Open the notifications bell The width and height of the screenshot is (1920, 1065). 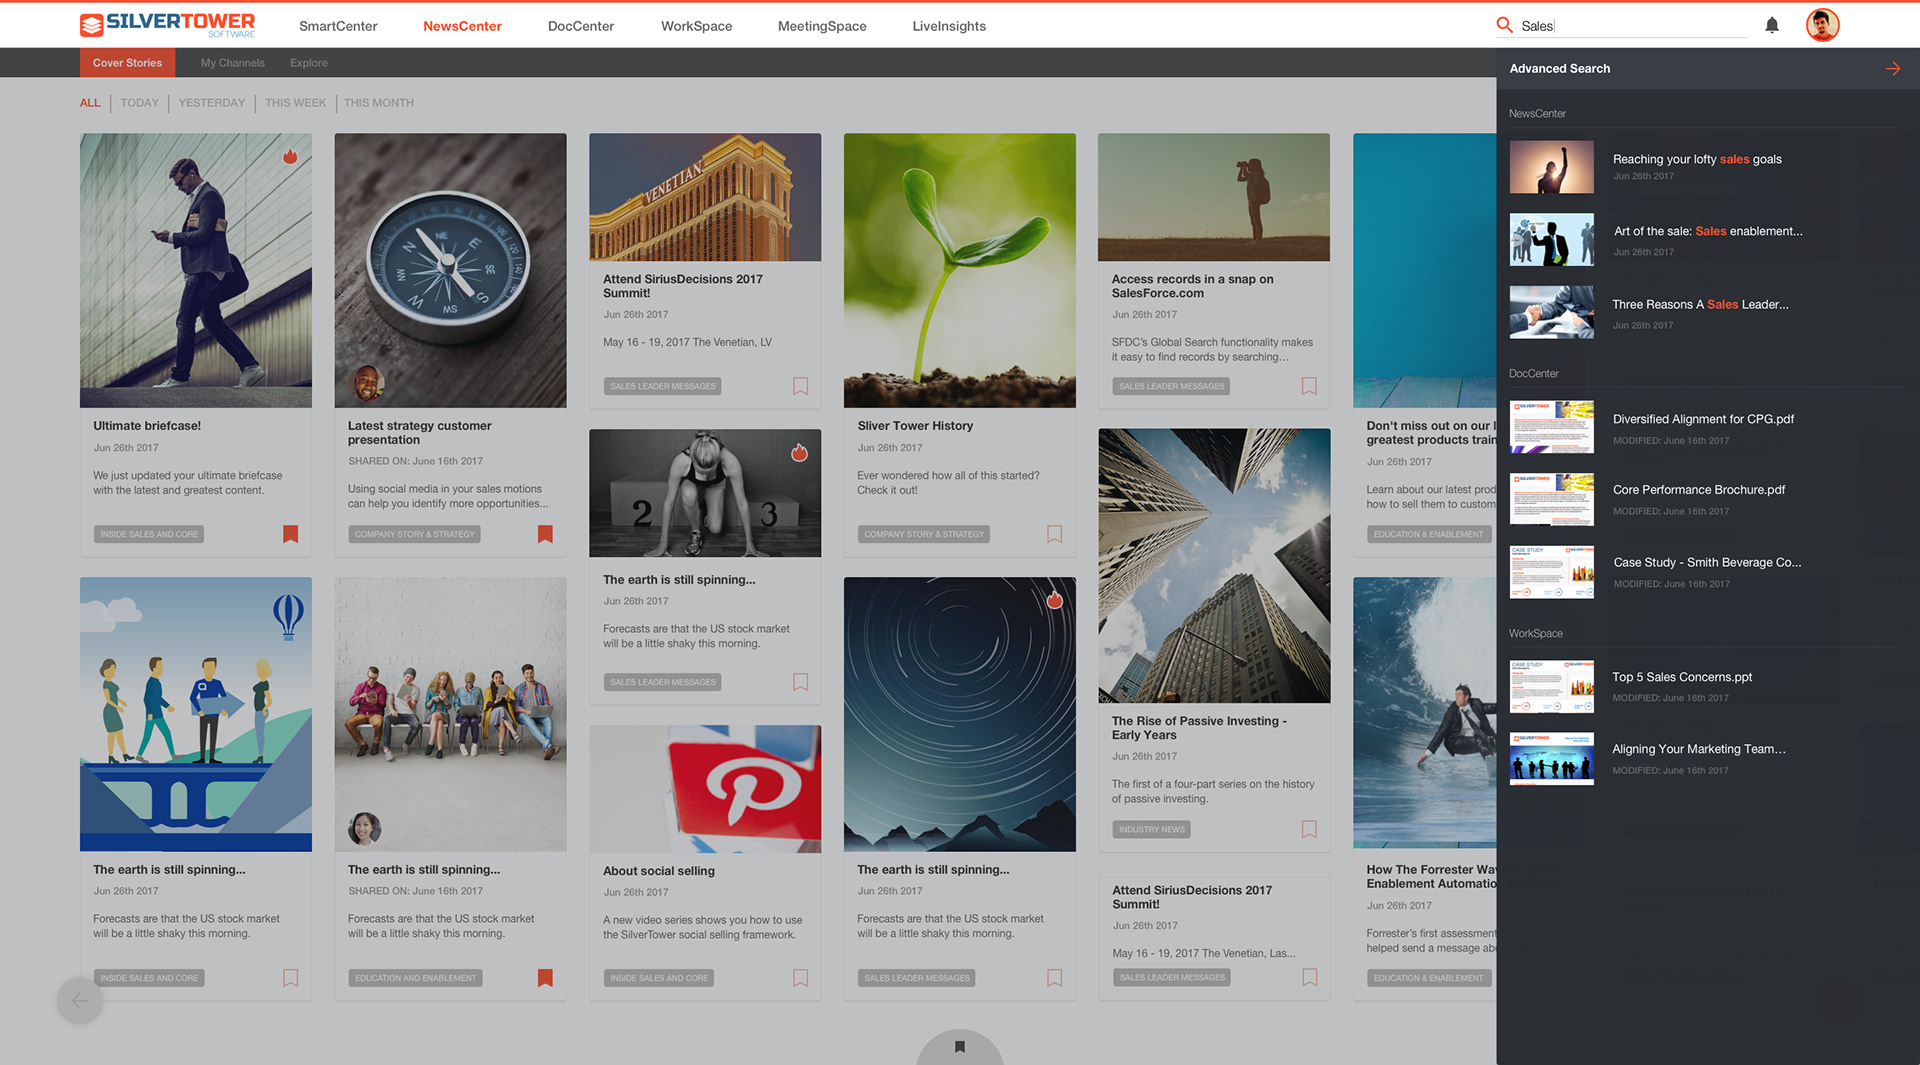(x=1771, y=25)
